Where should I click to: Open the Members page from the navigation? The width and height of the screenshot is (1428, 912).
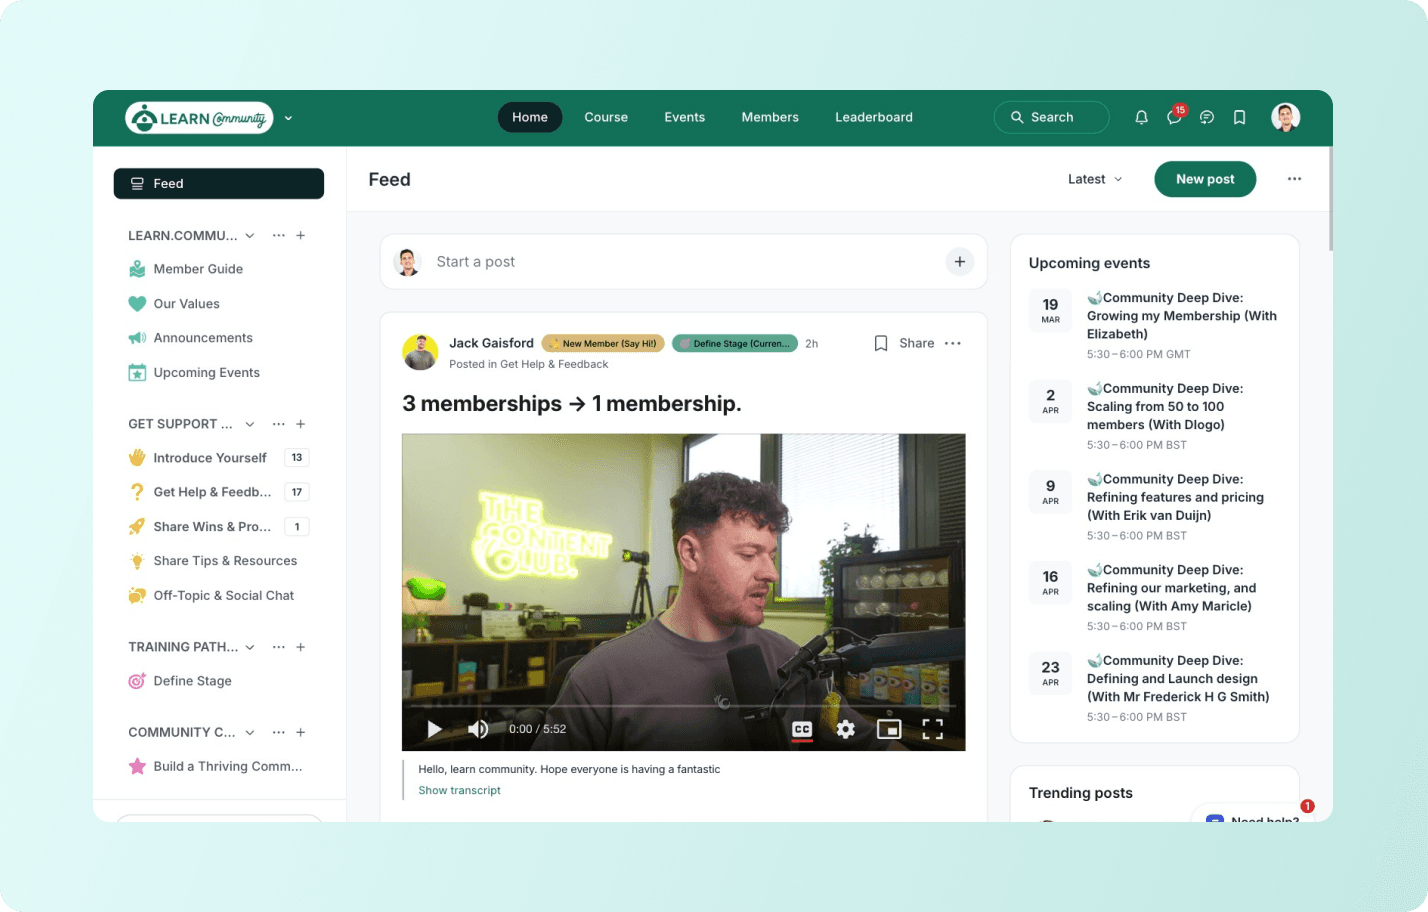click(769, 117)
